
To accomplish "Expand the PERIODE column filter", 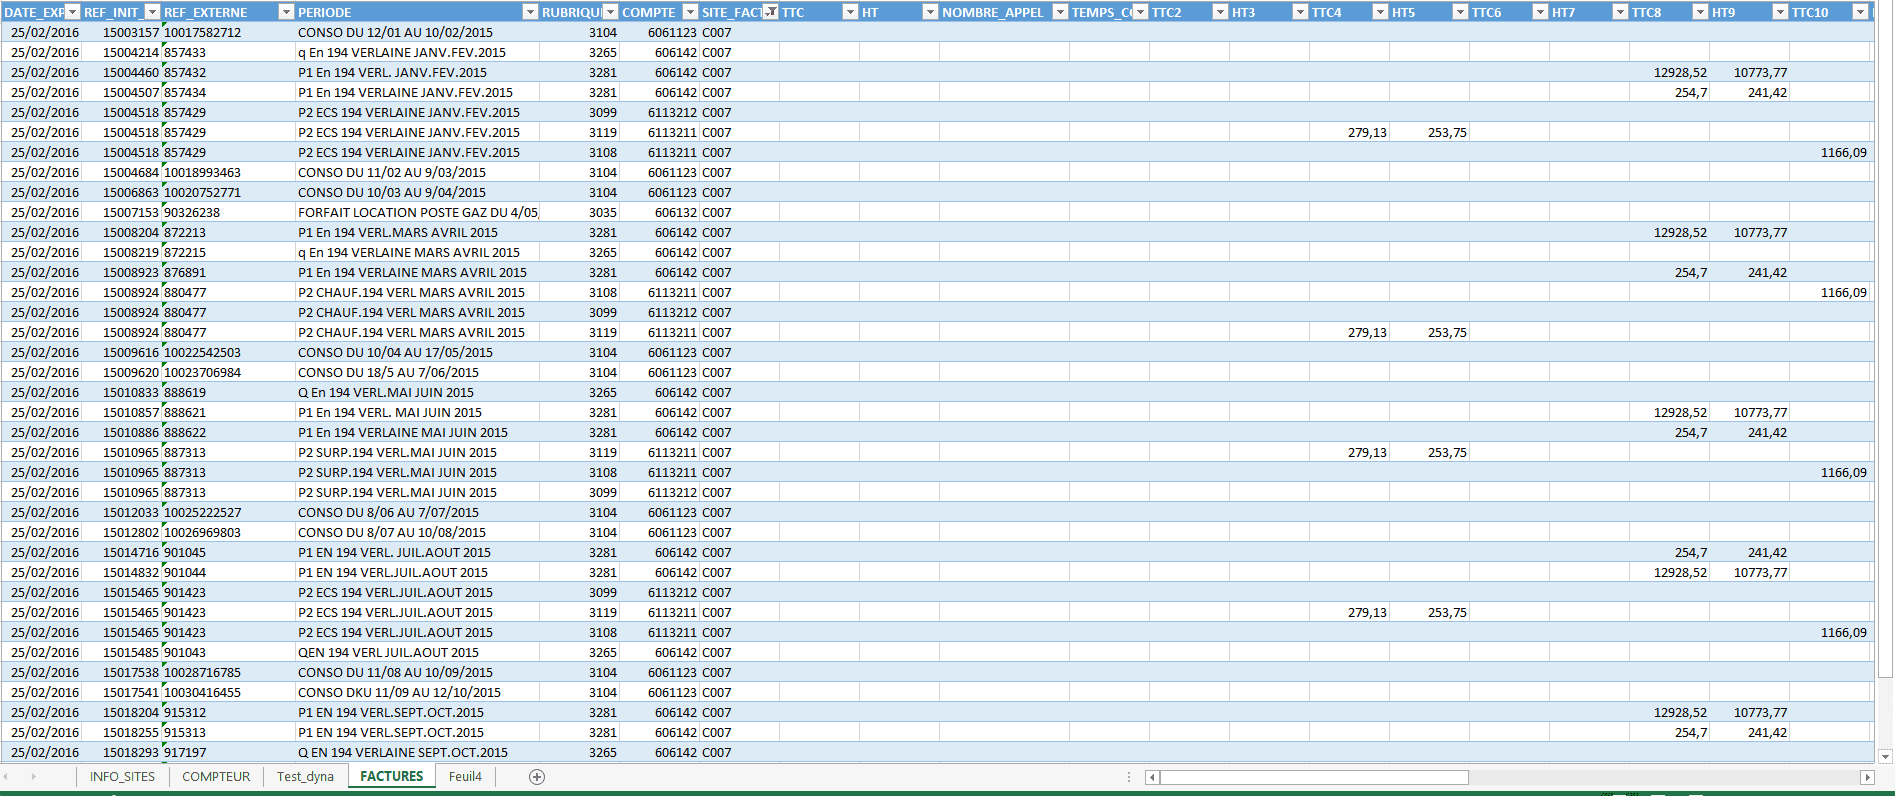I will click(530, 12).
